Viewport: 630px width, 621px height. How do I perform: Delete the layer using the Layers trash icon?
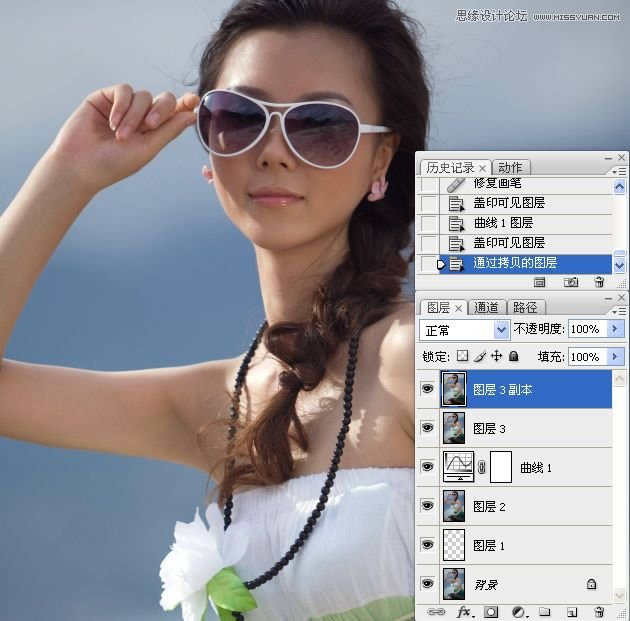click(599, 610)
